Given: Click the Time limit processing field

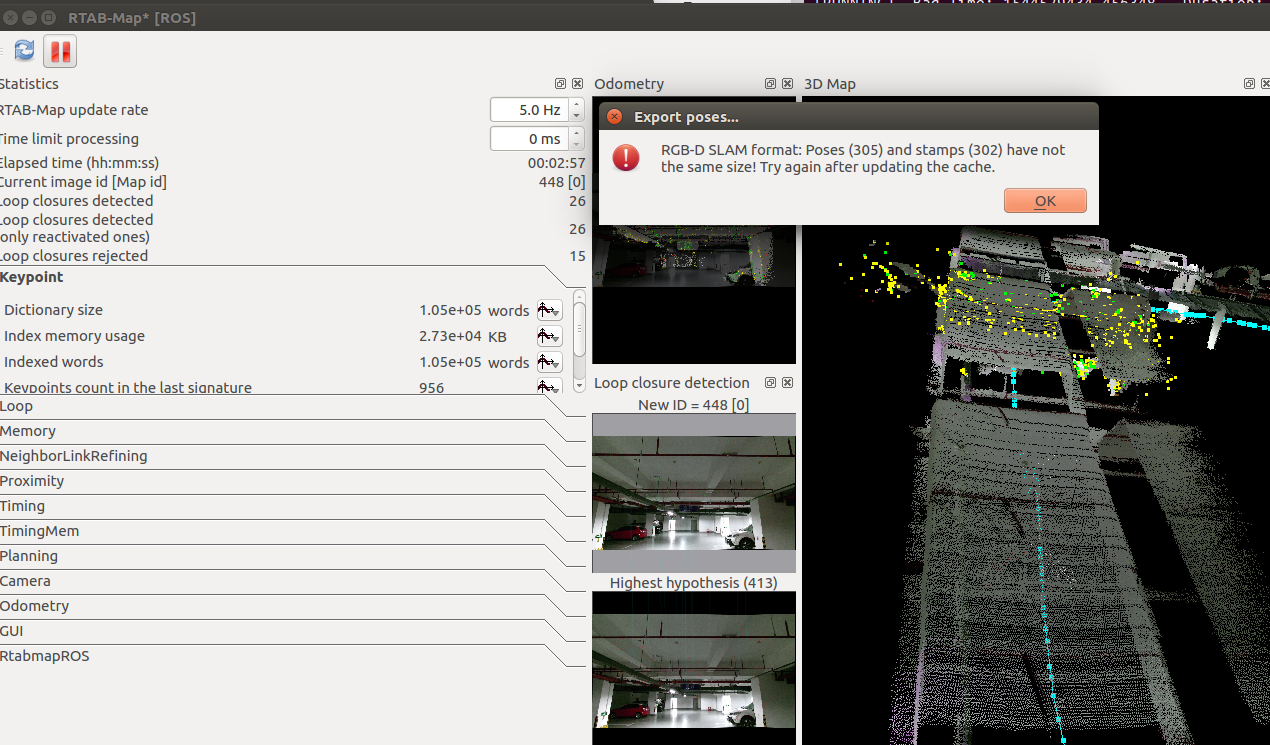Looking at the screenshot, I should 528,139.
